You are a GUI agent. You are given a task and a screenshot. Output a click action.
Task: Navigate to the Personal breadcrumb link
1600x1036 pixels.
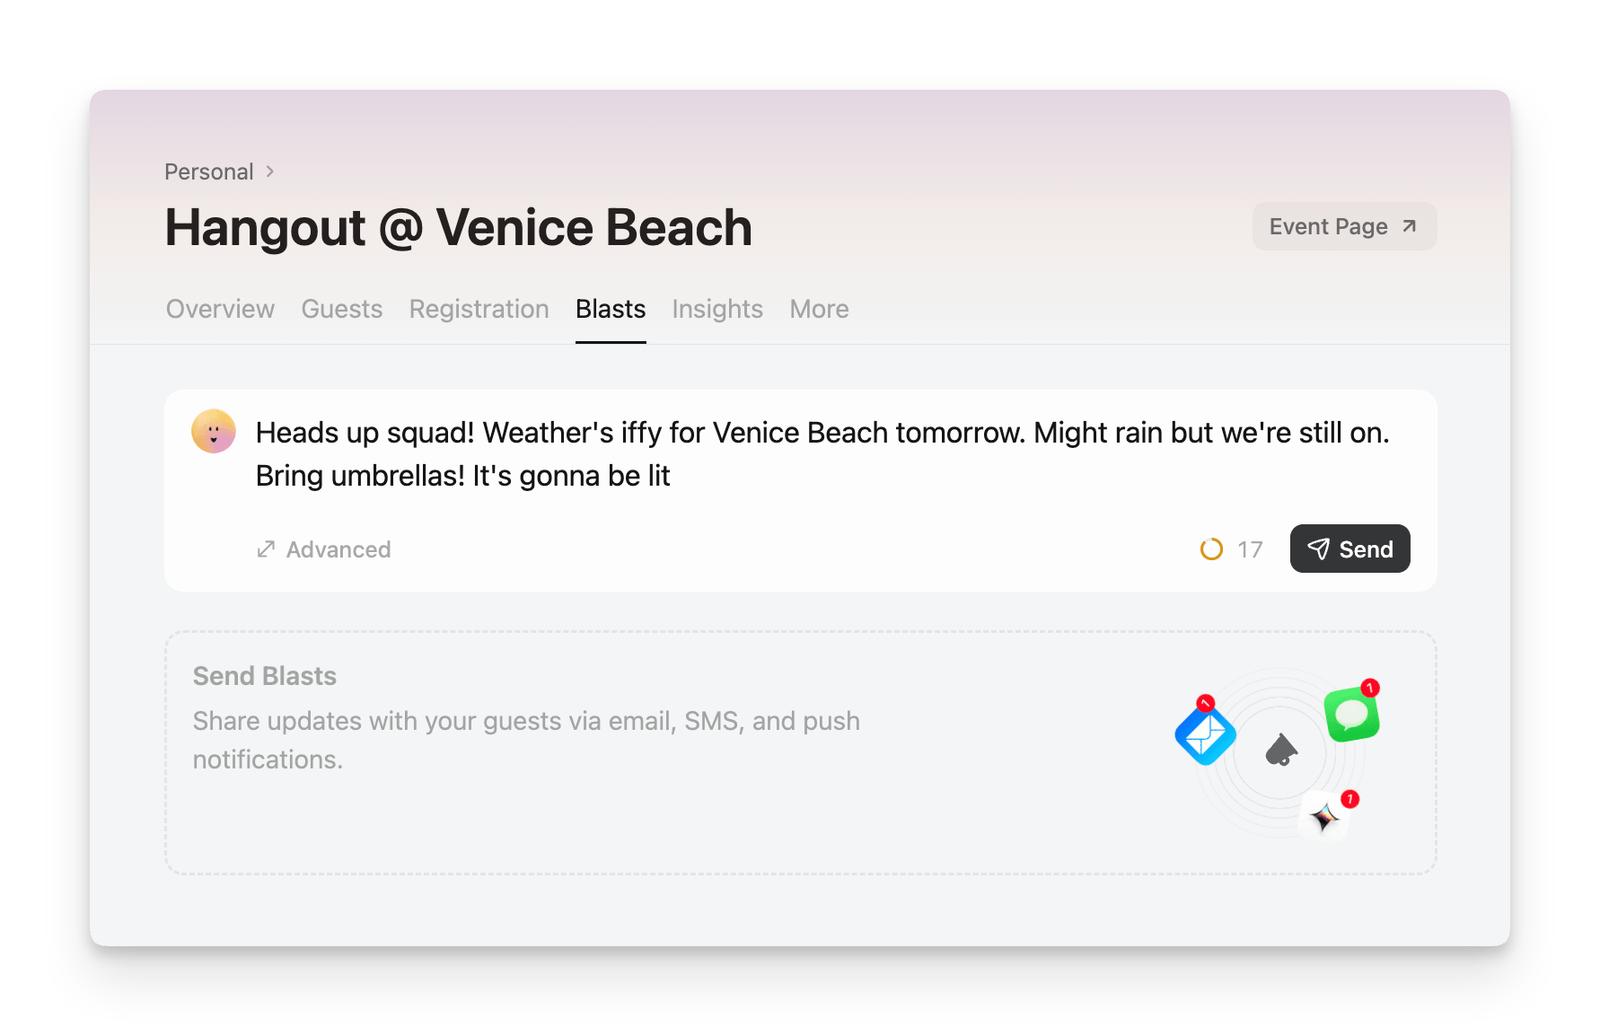click(209, 172)
